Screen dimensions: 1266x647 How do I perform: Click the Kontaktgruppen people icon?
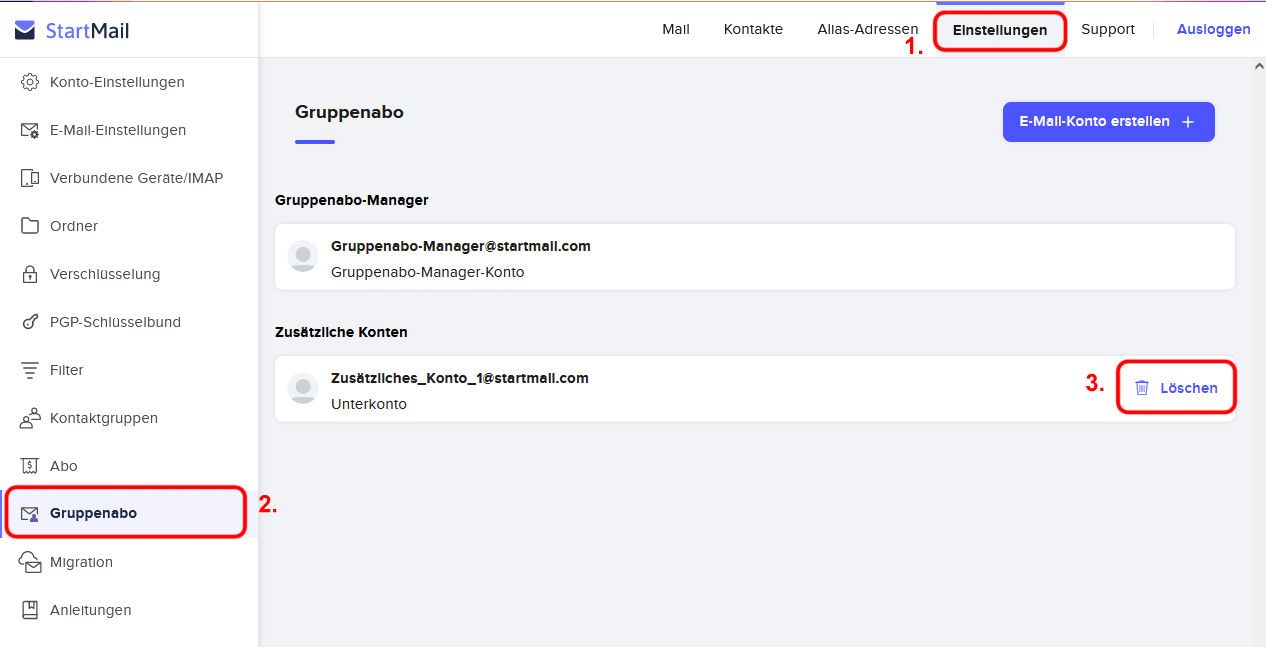[30, 418]
